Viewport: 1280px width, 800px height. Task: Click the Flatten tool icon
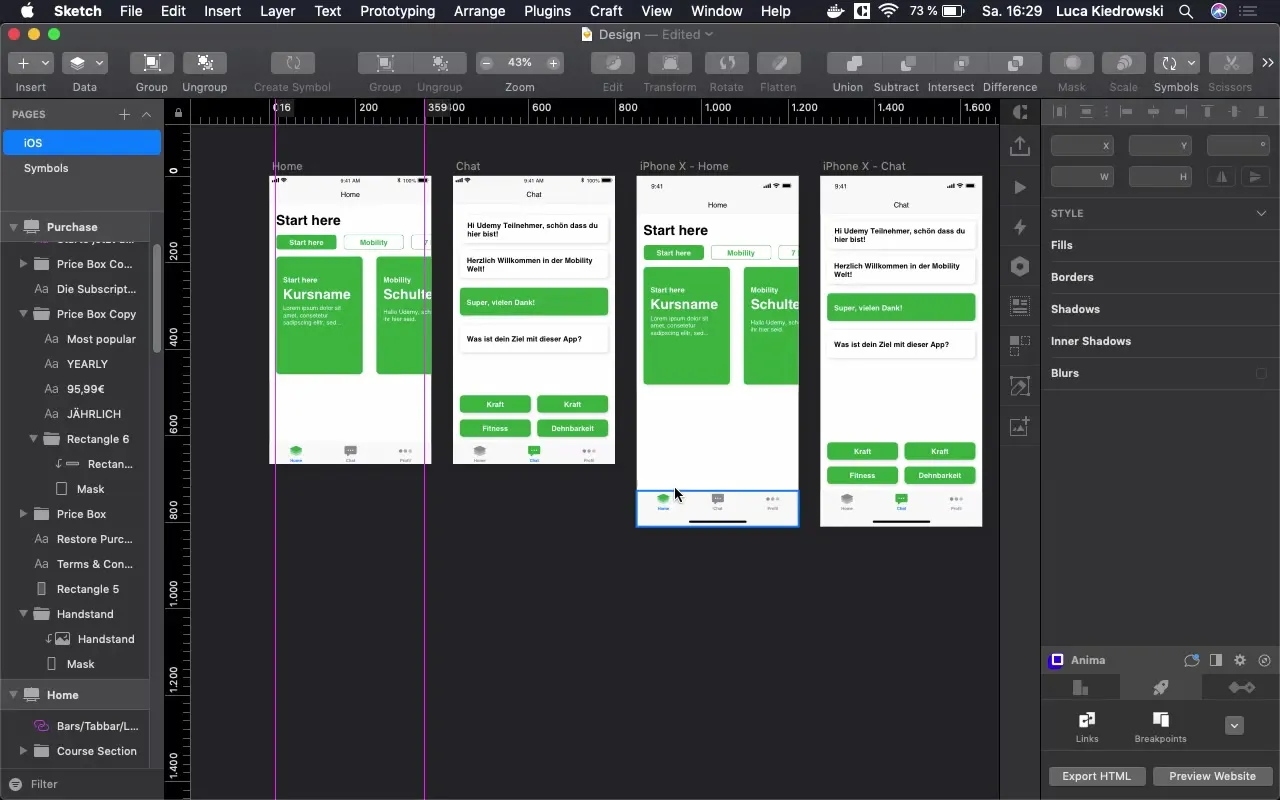778,63
